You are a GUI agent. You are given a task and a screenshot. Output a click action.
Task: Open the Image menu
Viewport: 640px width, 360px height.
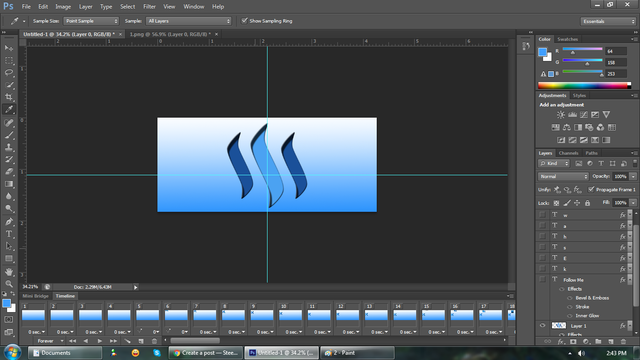click(63, 7)
